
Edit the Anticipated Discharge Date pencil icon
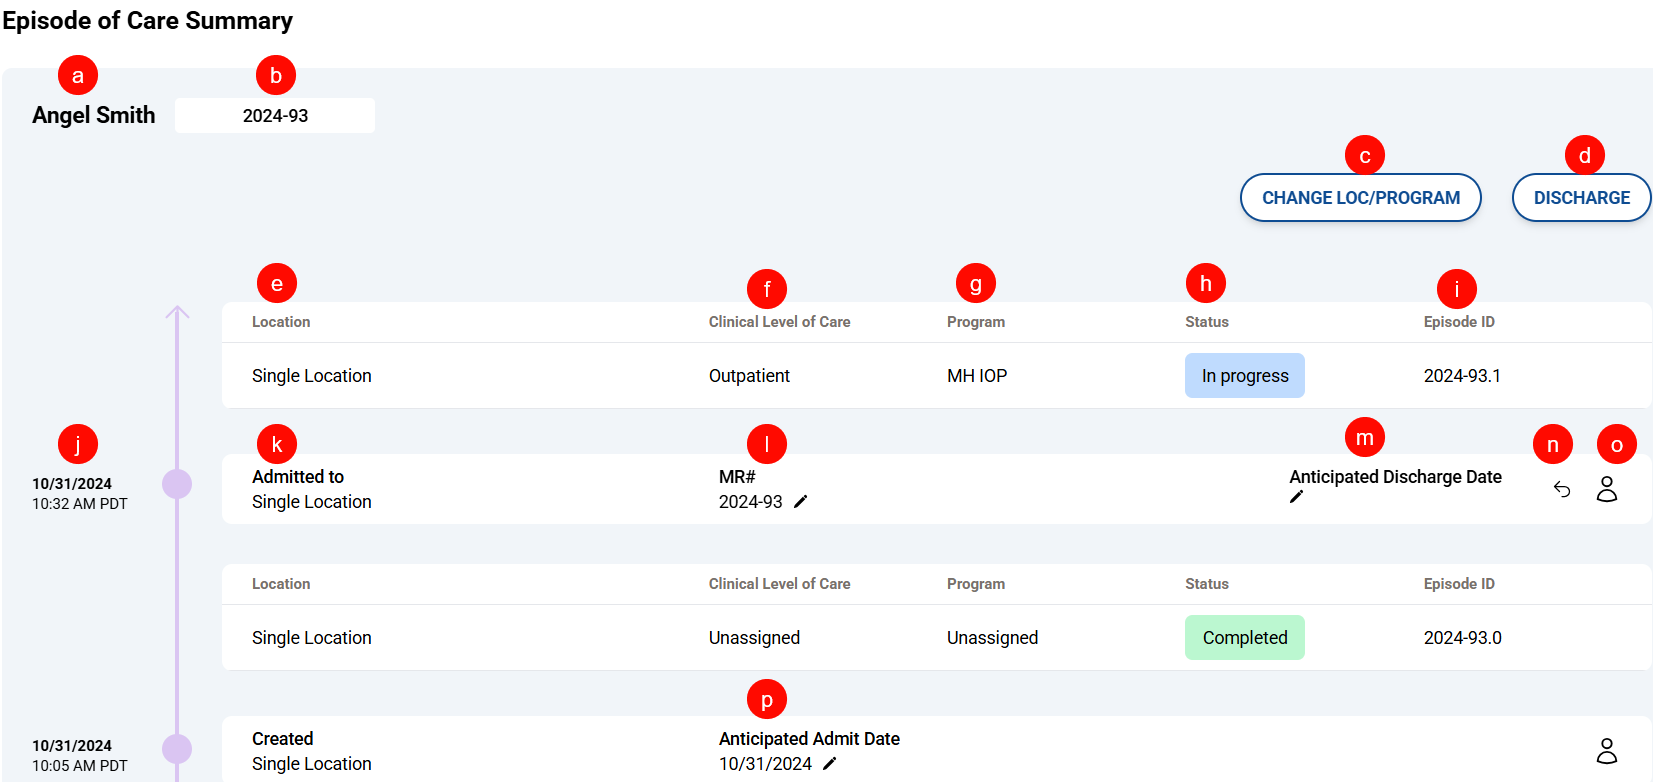click(x=1296, y=497)
